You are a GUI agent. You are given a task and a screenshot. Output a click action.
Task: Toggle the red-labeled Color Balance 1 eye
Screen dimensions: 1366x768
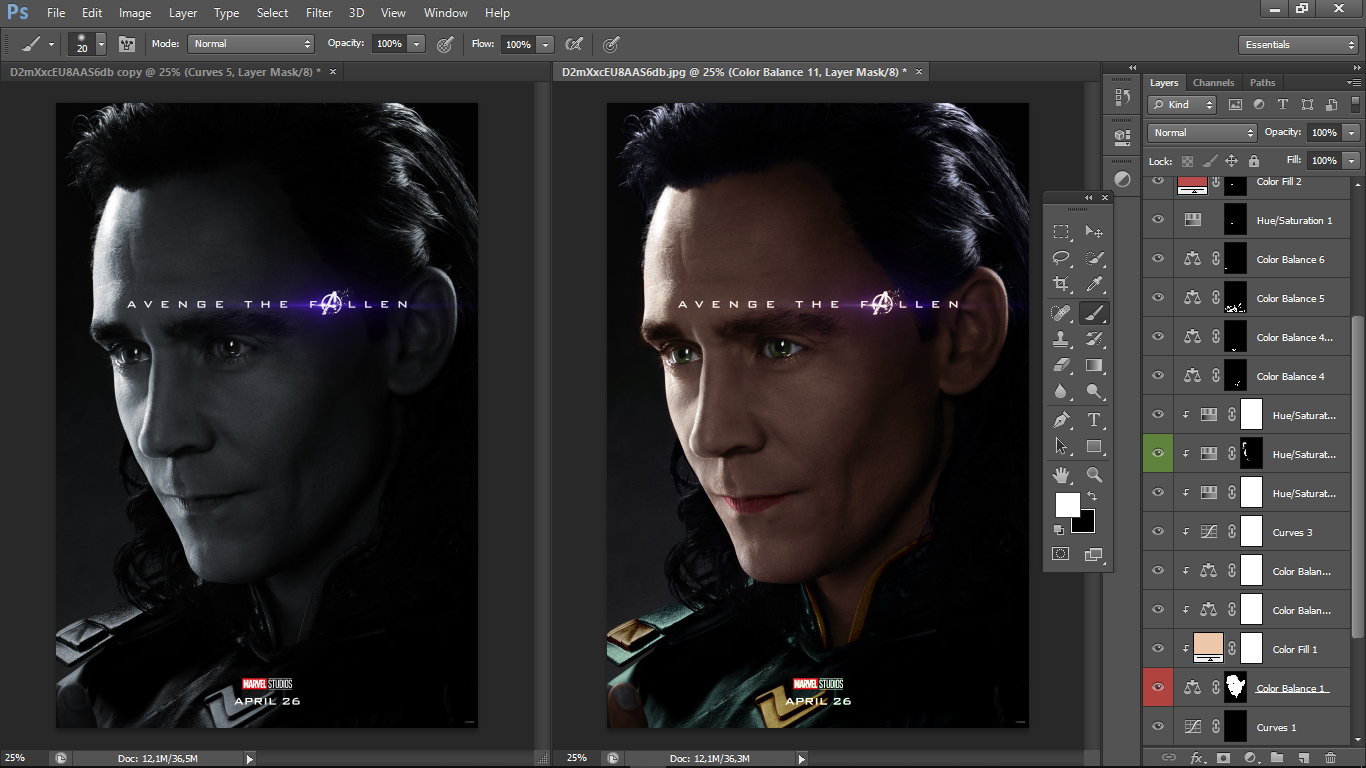tap(1158, 688)
